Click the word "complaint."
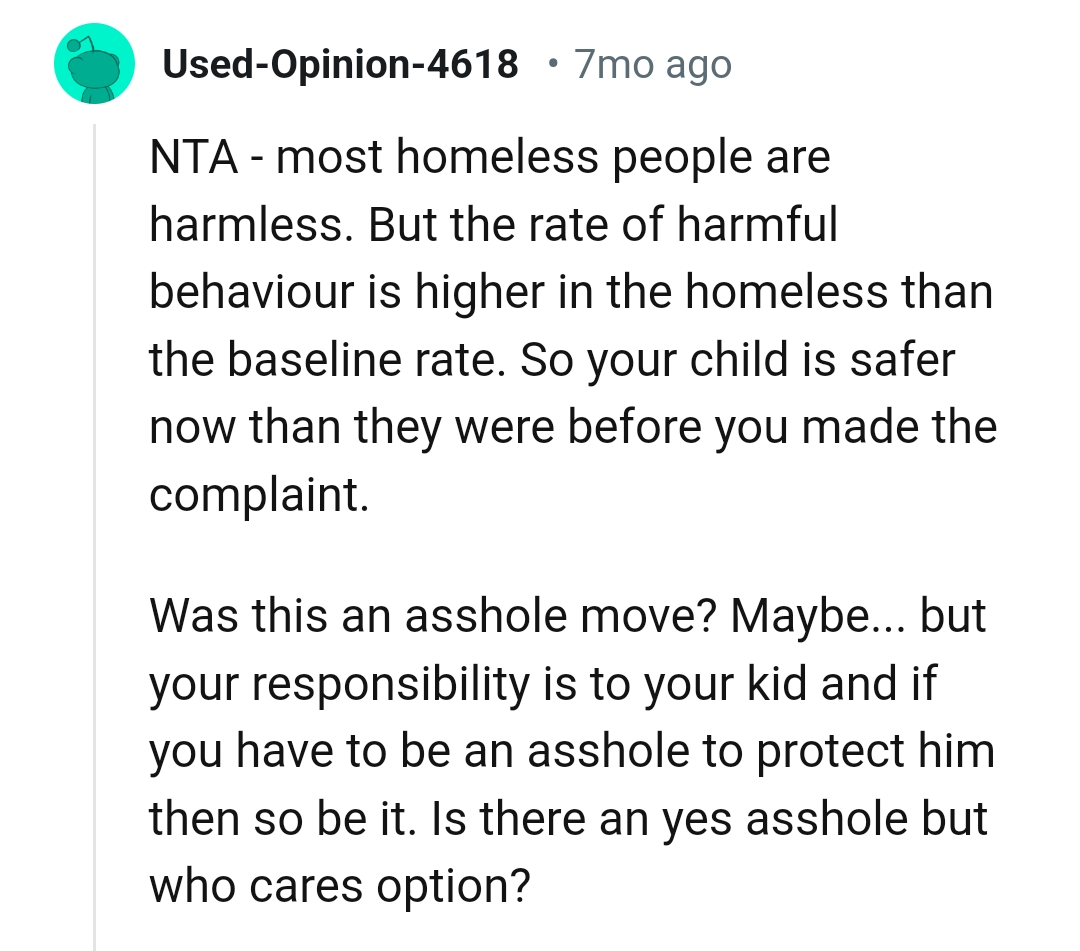 point(259,494)
